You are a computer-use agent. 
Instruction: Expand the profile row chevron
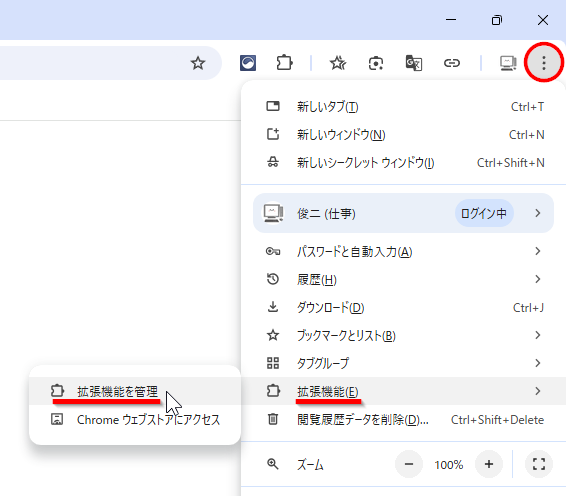[537, 213]
